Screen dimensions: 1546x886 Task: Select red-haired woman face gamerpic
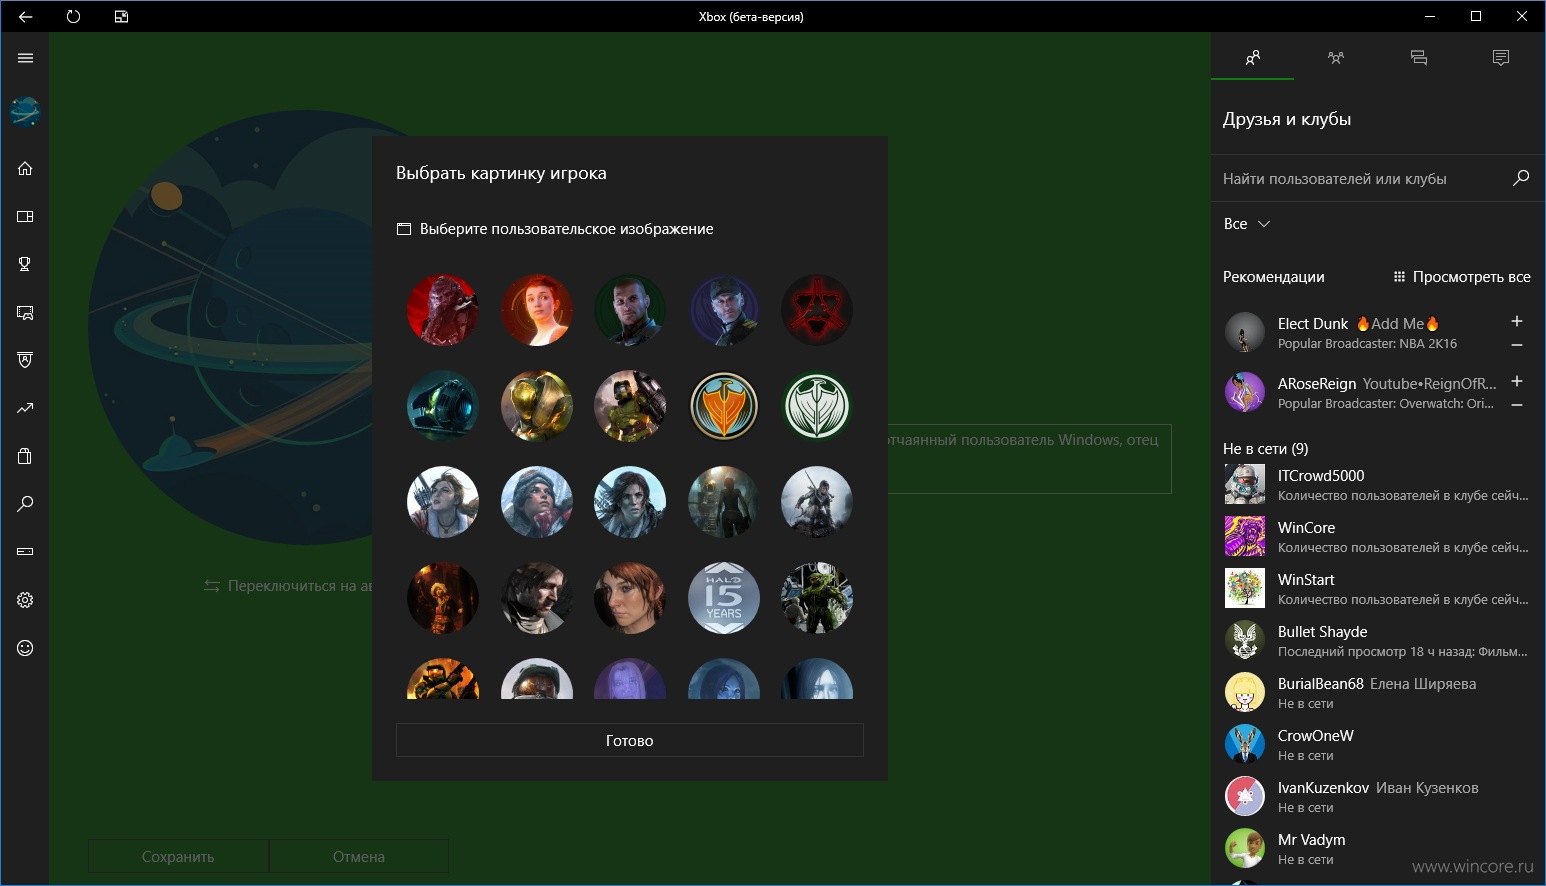point(630,598)
